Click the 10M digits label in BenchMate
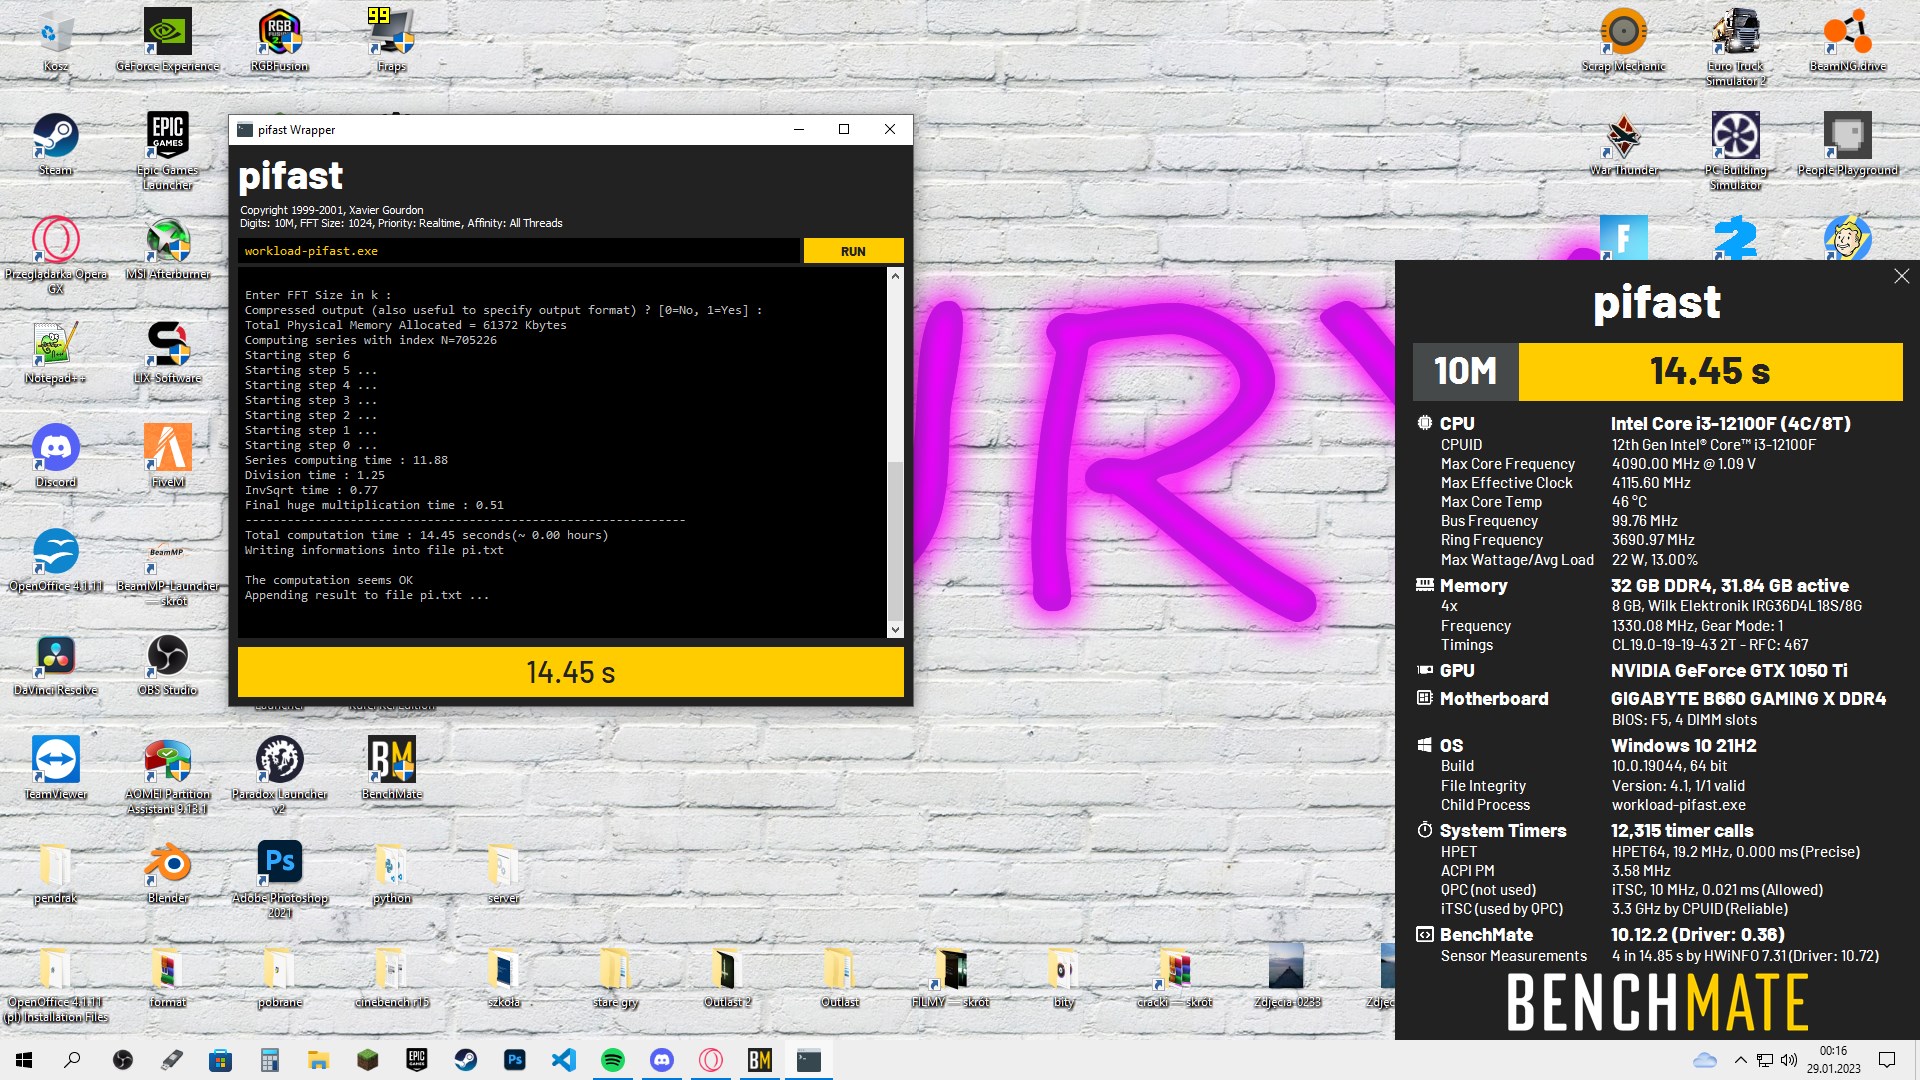Viewport: 1920px width, 1080px height. coord(1465,371)
